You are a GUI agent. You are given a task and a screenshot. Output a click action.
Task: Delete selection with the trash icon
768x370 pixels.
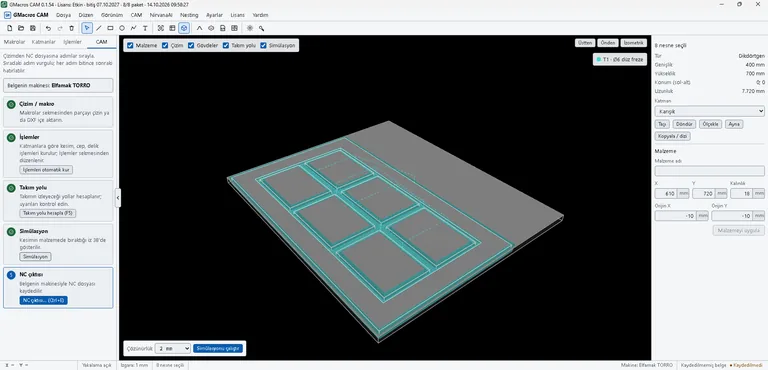(x=72, y=28)
